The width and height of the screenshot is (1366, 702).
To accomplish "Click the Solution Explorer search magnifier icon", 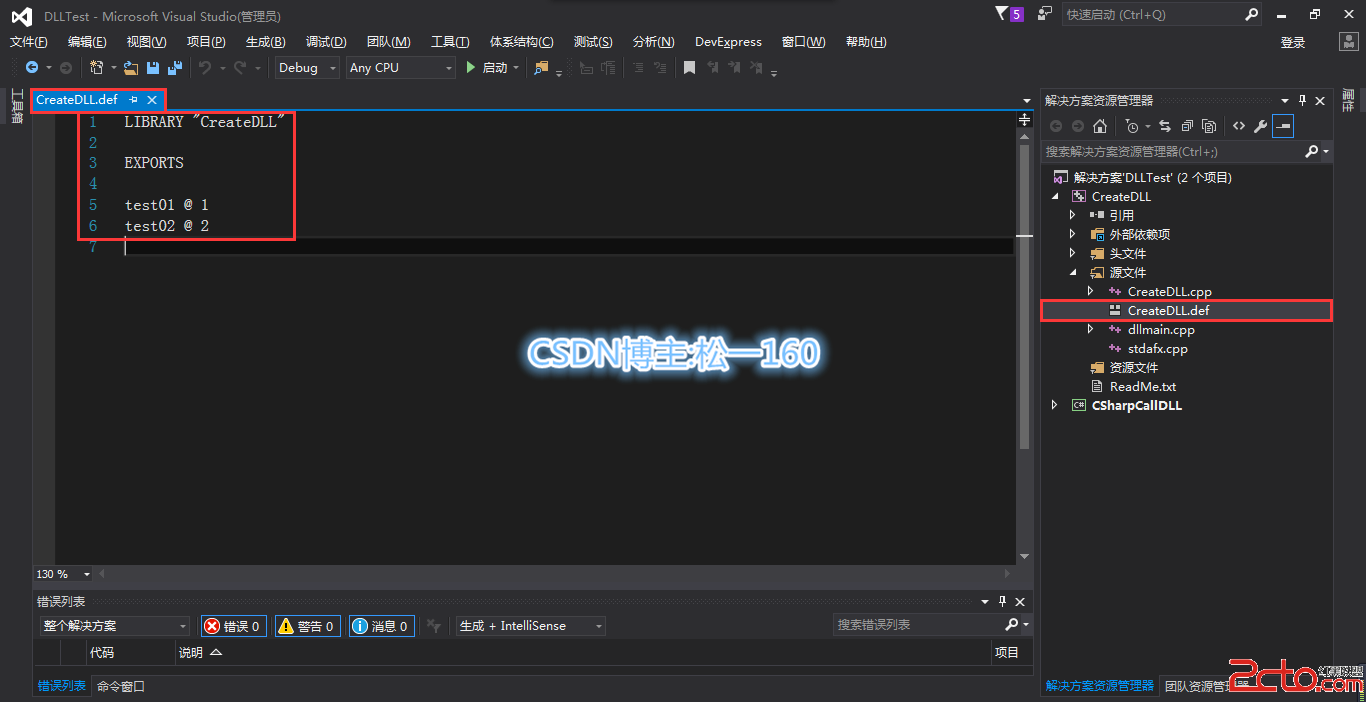I will (1312, 152).
